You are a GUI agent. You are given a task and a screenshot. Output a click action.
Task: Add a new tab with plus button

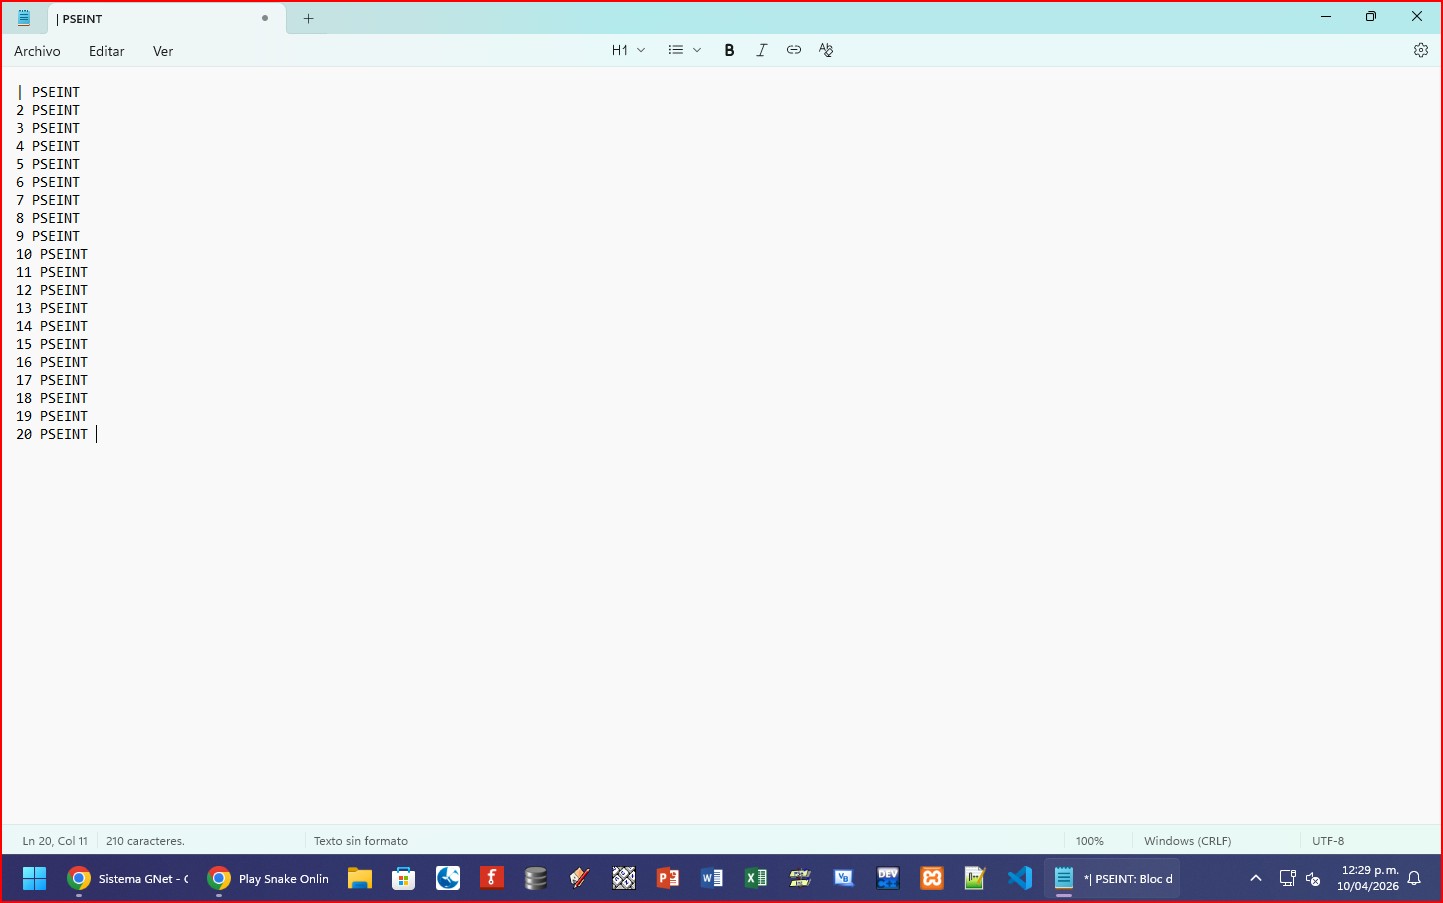[308, 19]
